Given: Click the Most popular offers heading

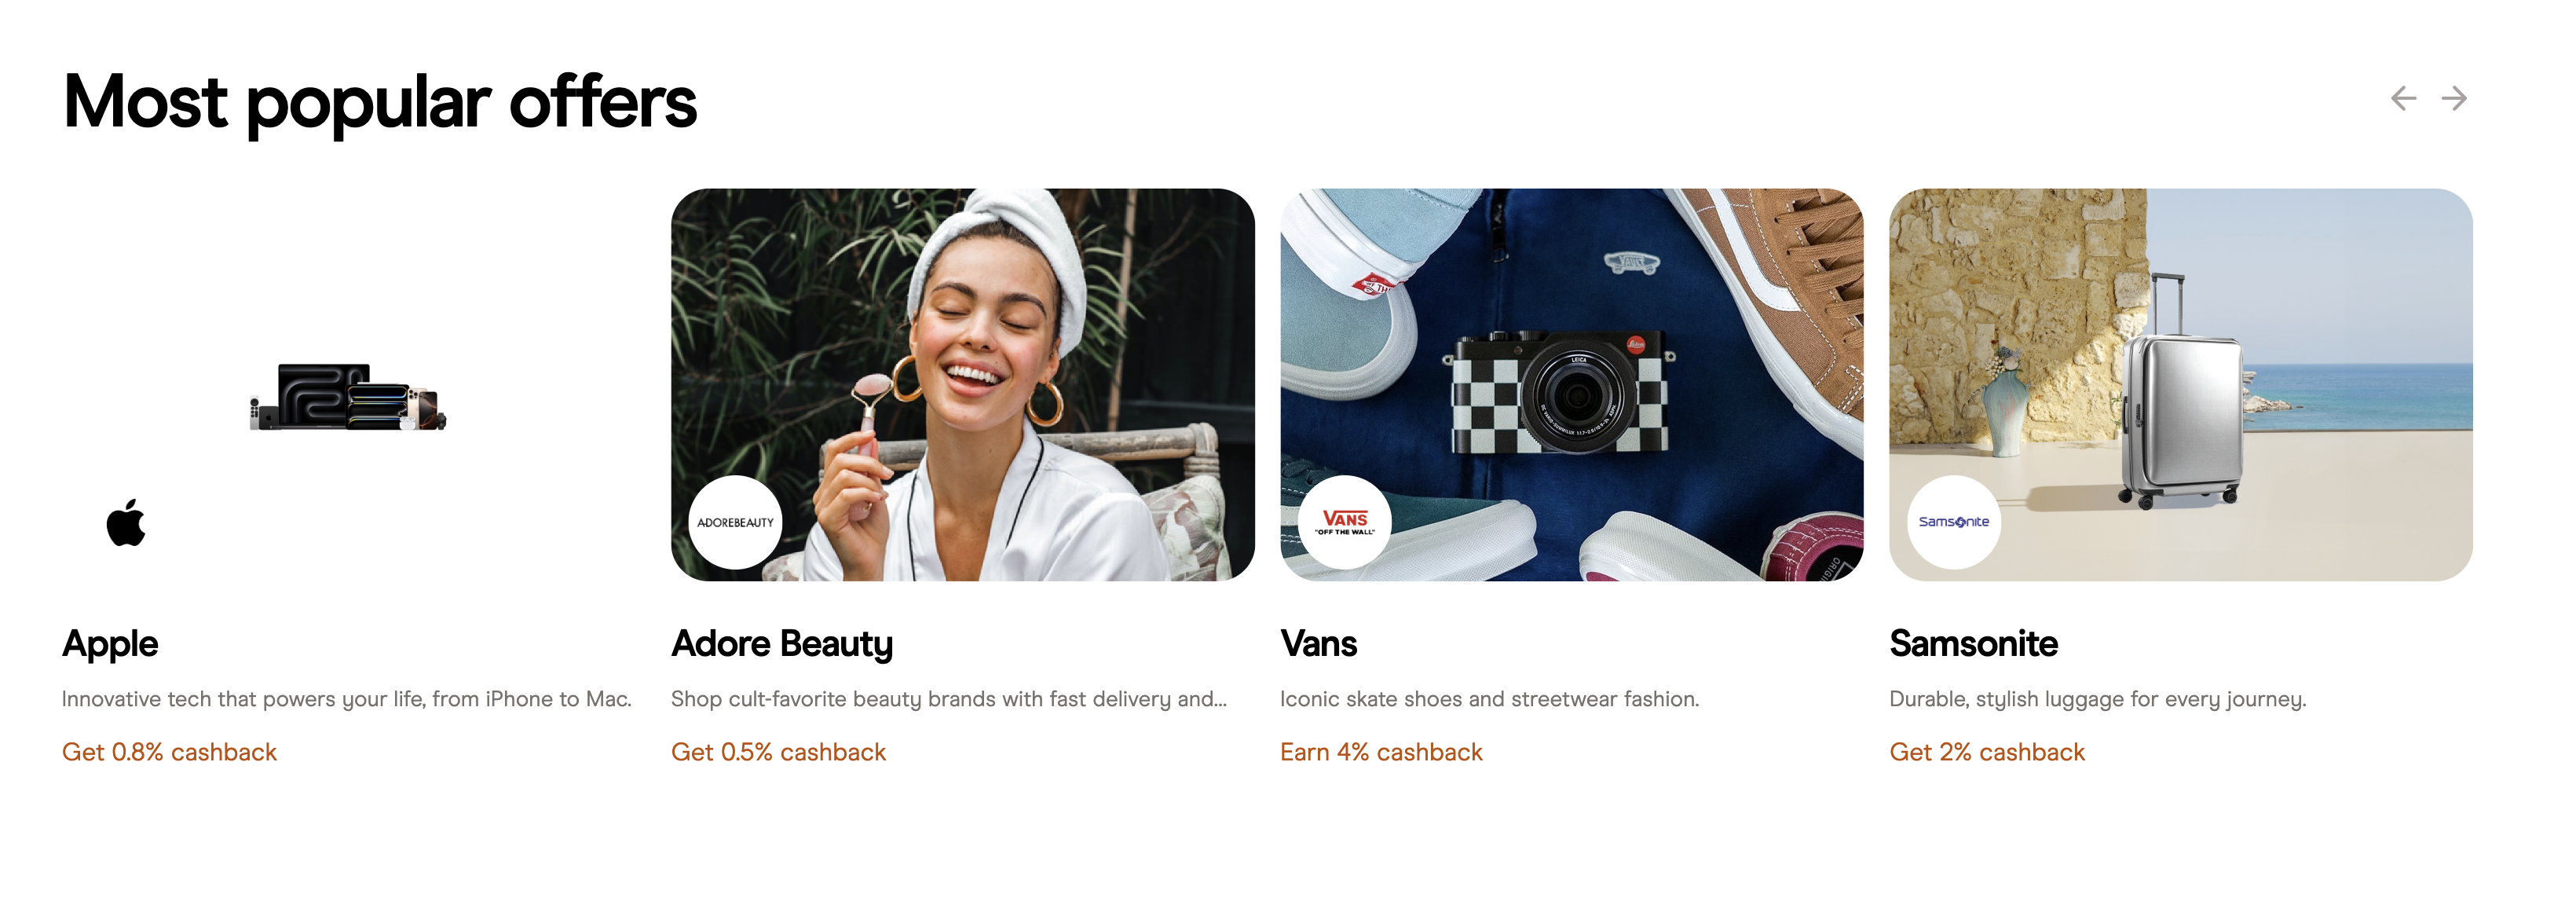Looking at the screenshot, I should (380, 102).
